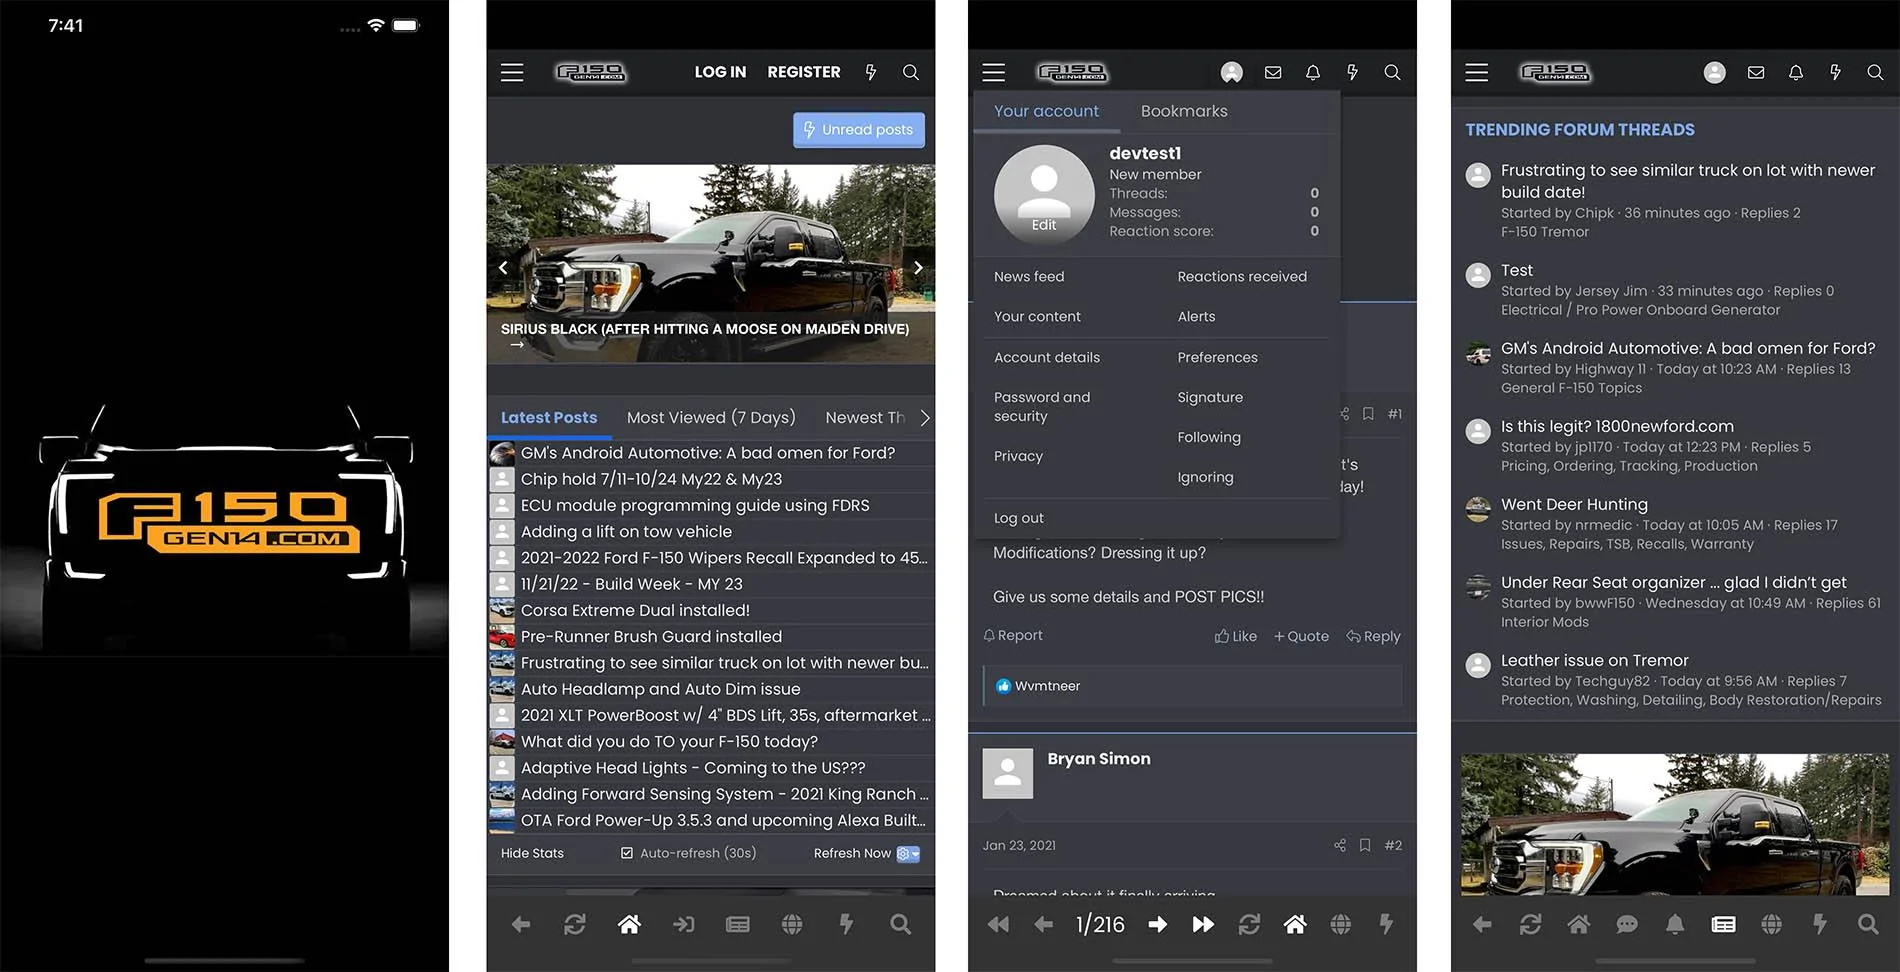Image resolution: width=1900 pixels, height=972 pixels.
Task: Open Reactions received in account menu
Action: 1242,277
